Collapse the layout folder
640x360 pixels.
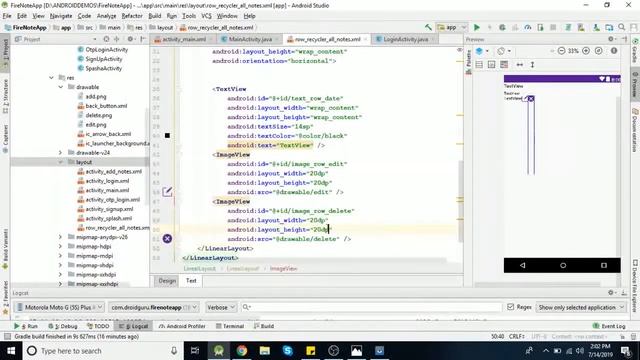[60, 162]
